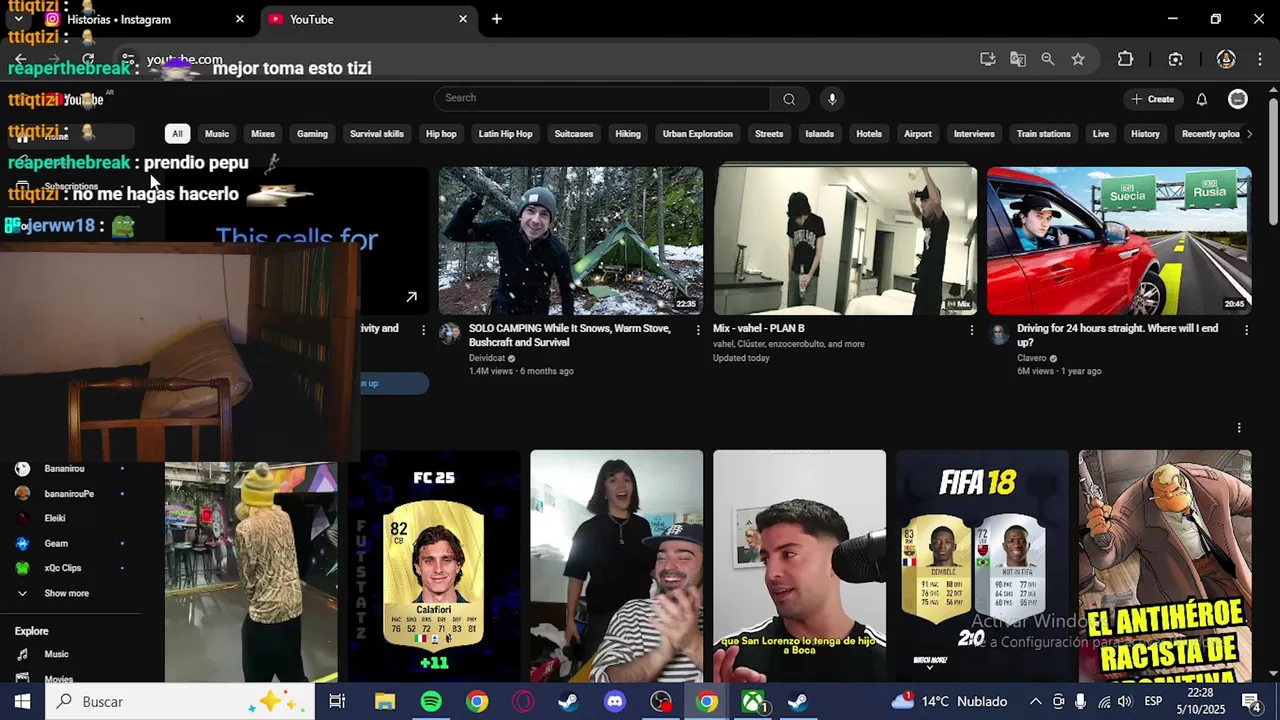This screenshot has width=1280, height=720.
Task: Select the Music filter chip
Action: pyautogui.click(x=217, y=134)
